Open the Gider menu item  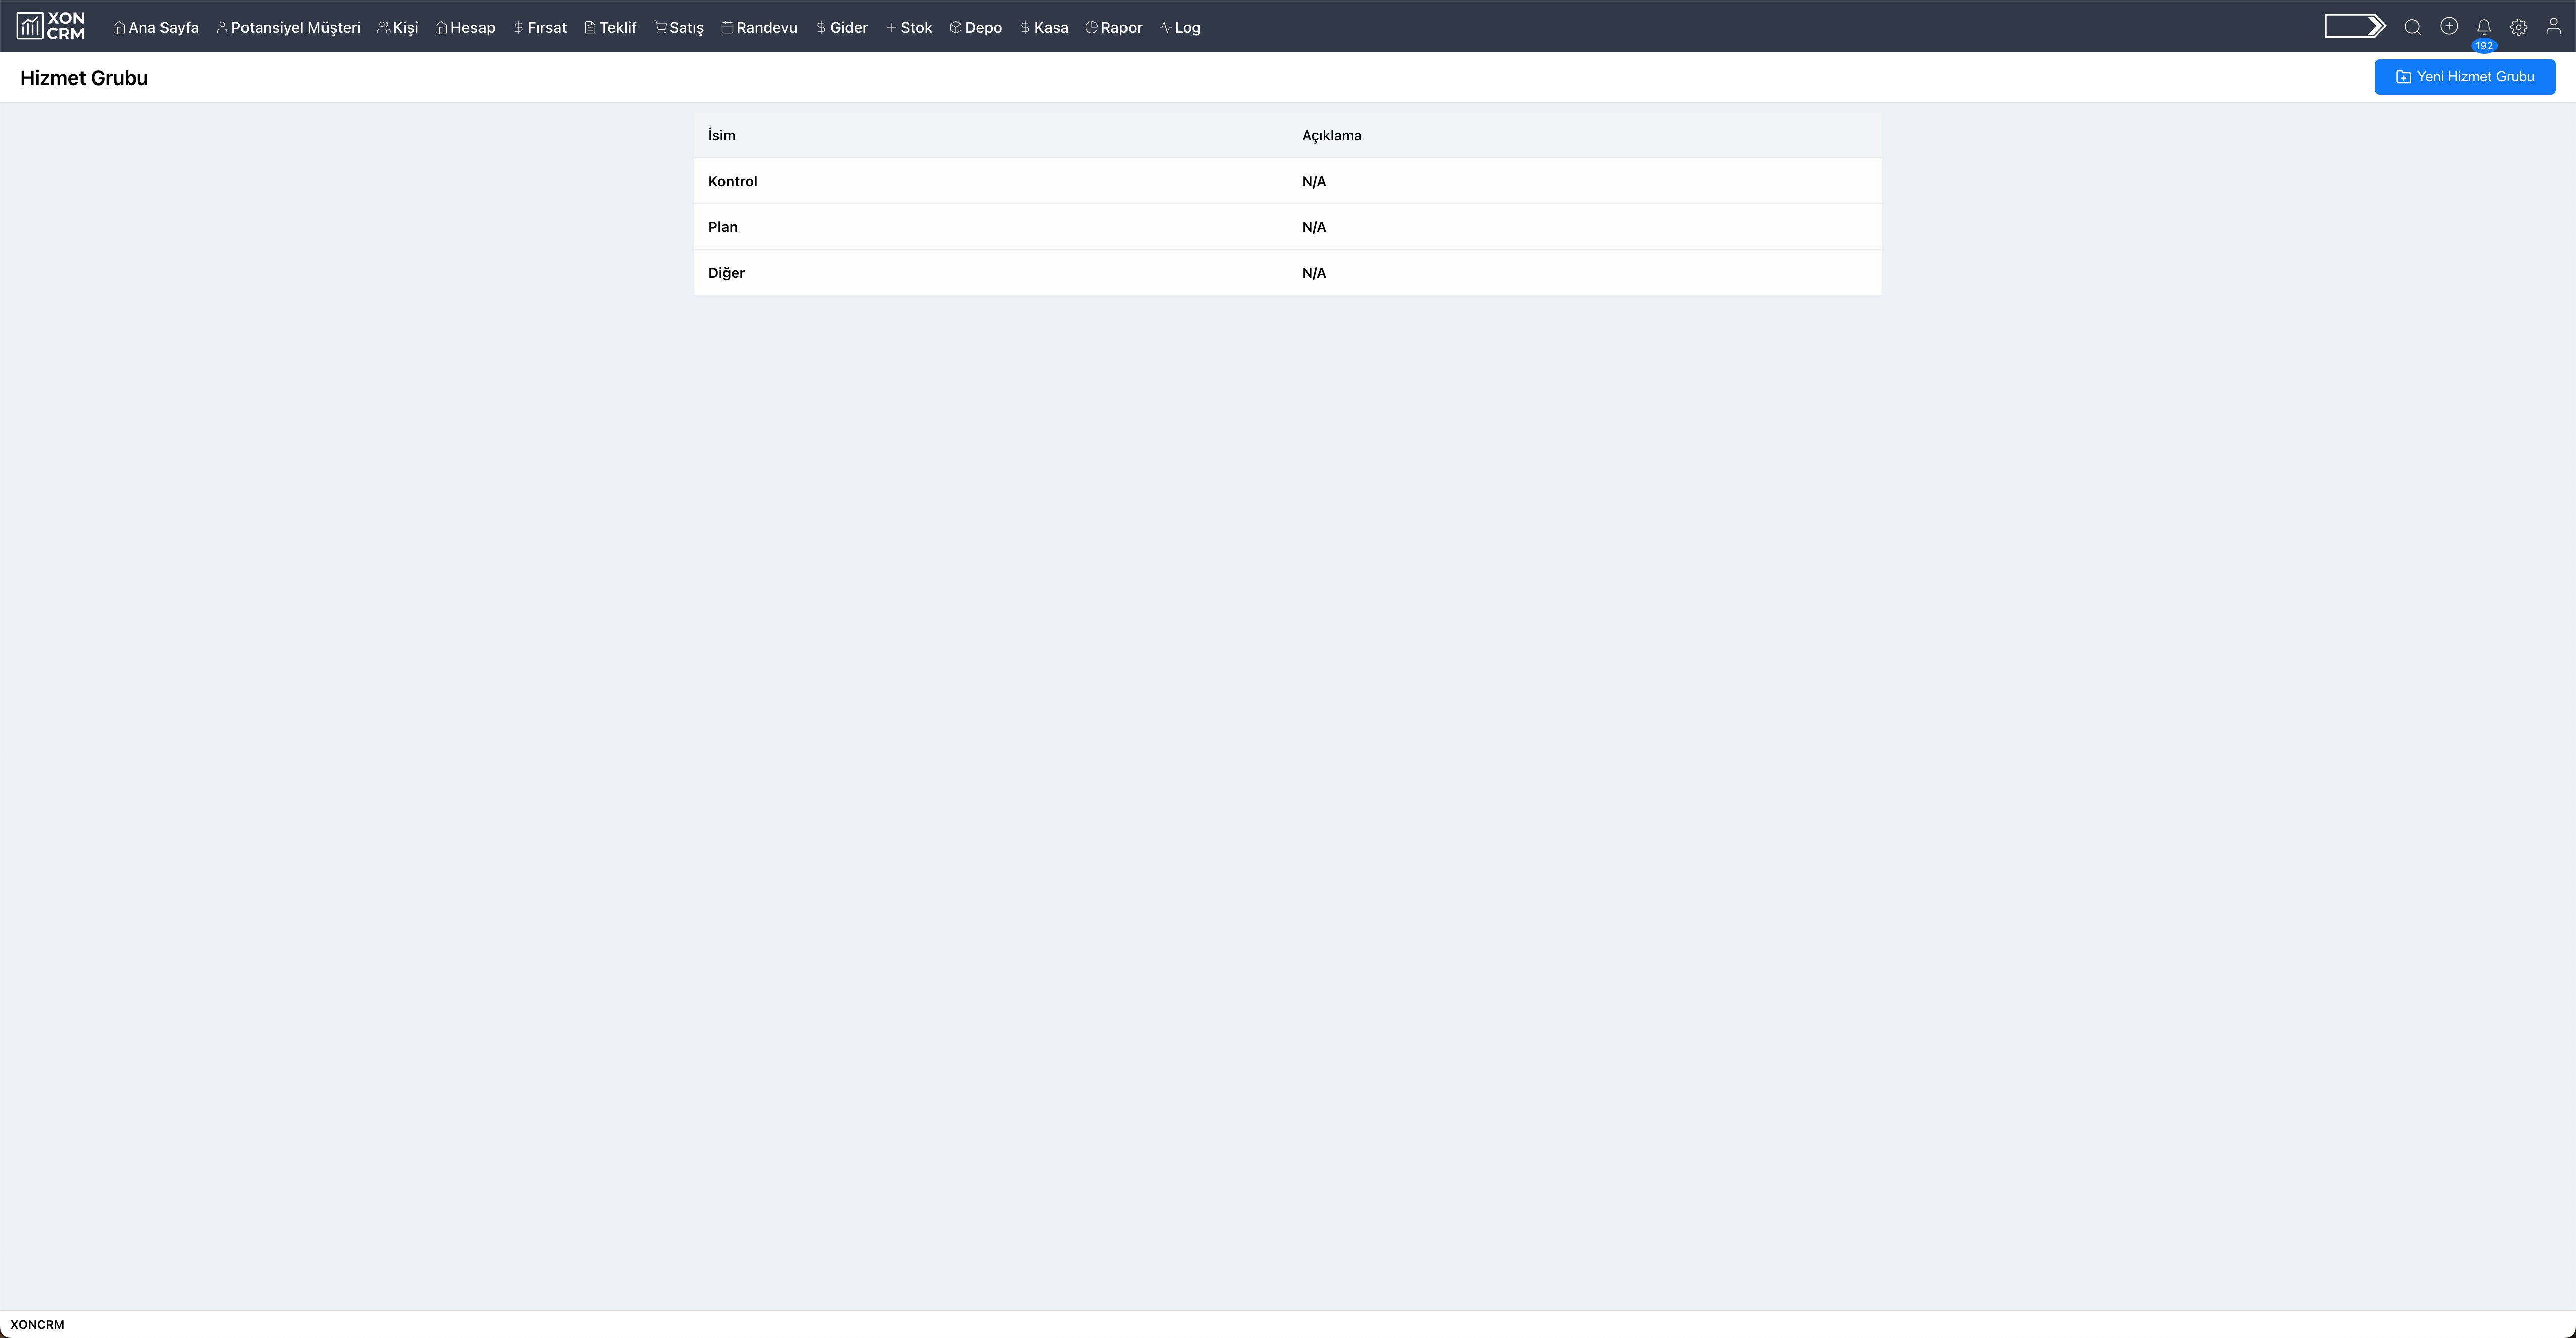tap(841, 27)
